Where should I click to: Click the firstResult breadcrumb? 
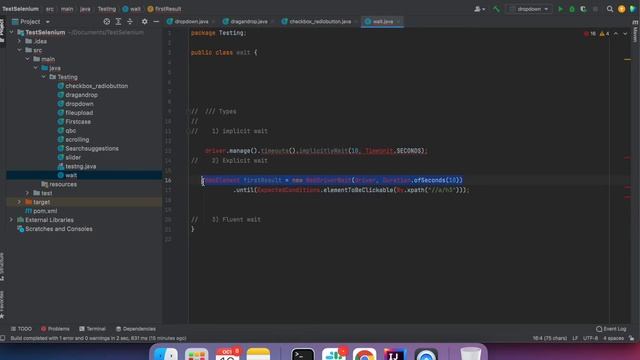tap(164, 9)
